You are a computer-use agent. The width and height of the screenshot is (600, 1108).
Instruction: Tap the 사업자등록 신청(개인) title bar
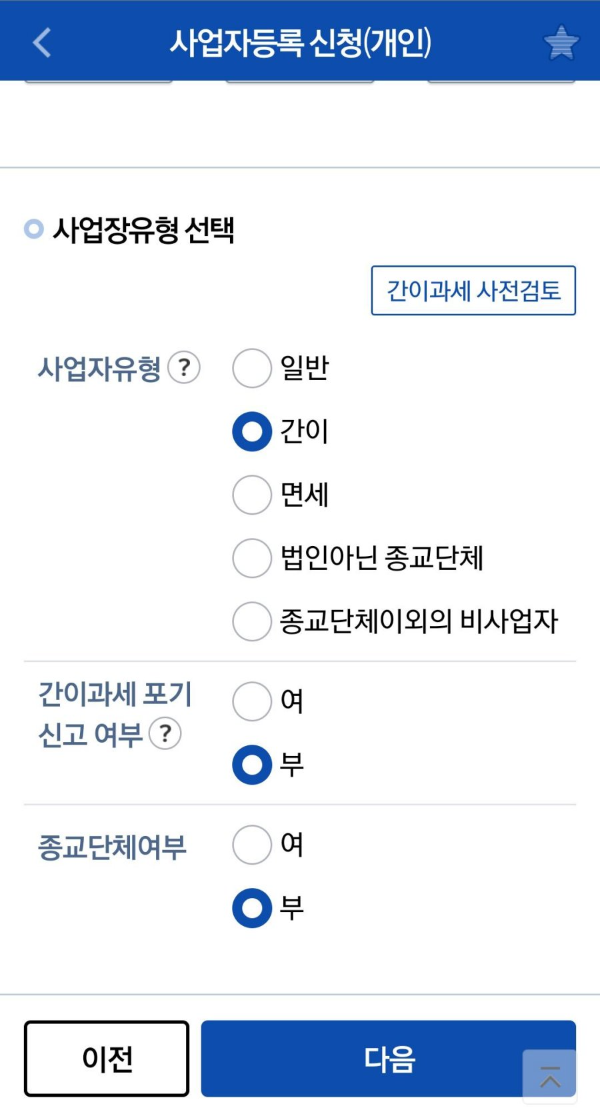click(x=300, y=42)
